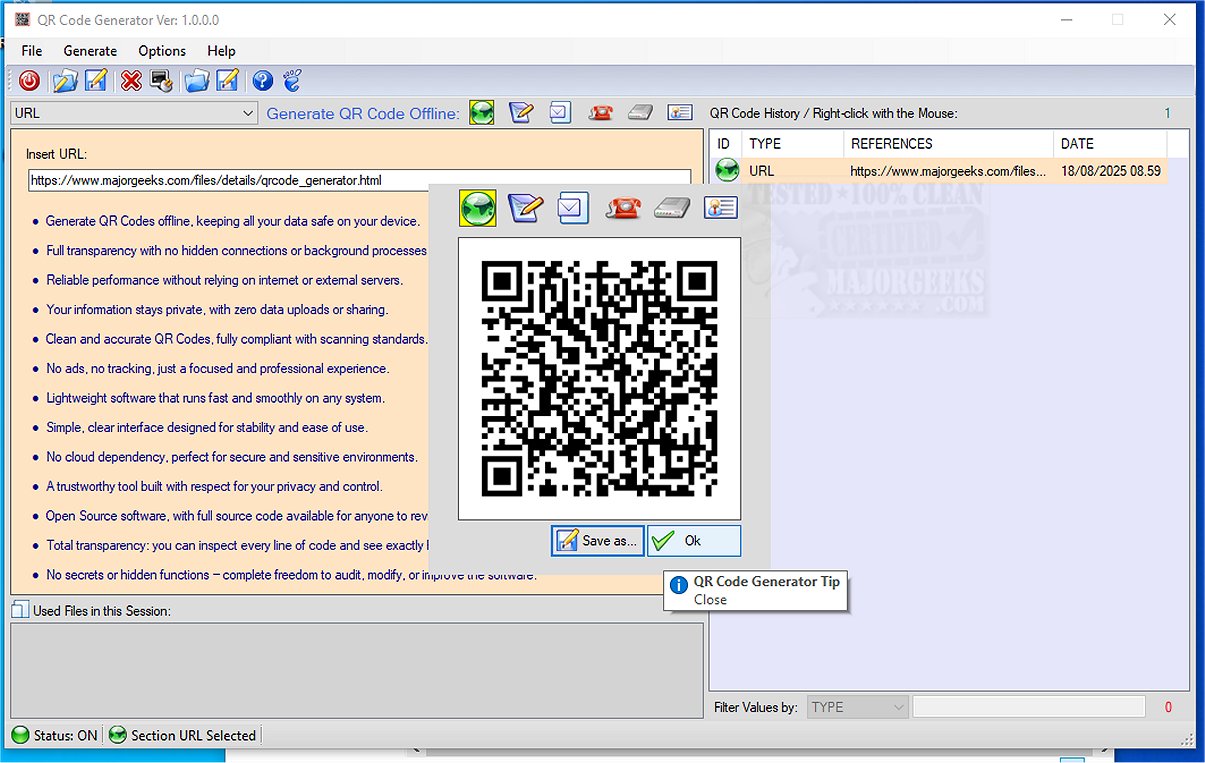This screenshot has width=1205, height=763.
Task: Open the Options menu
Action: tap(161, 51)
